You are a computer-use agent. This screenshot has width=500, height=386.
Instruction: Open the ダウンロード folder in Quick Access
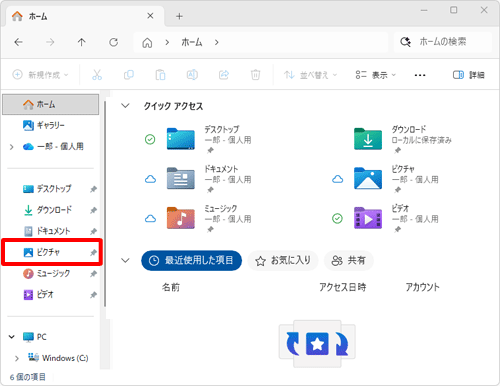point(368,139)
